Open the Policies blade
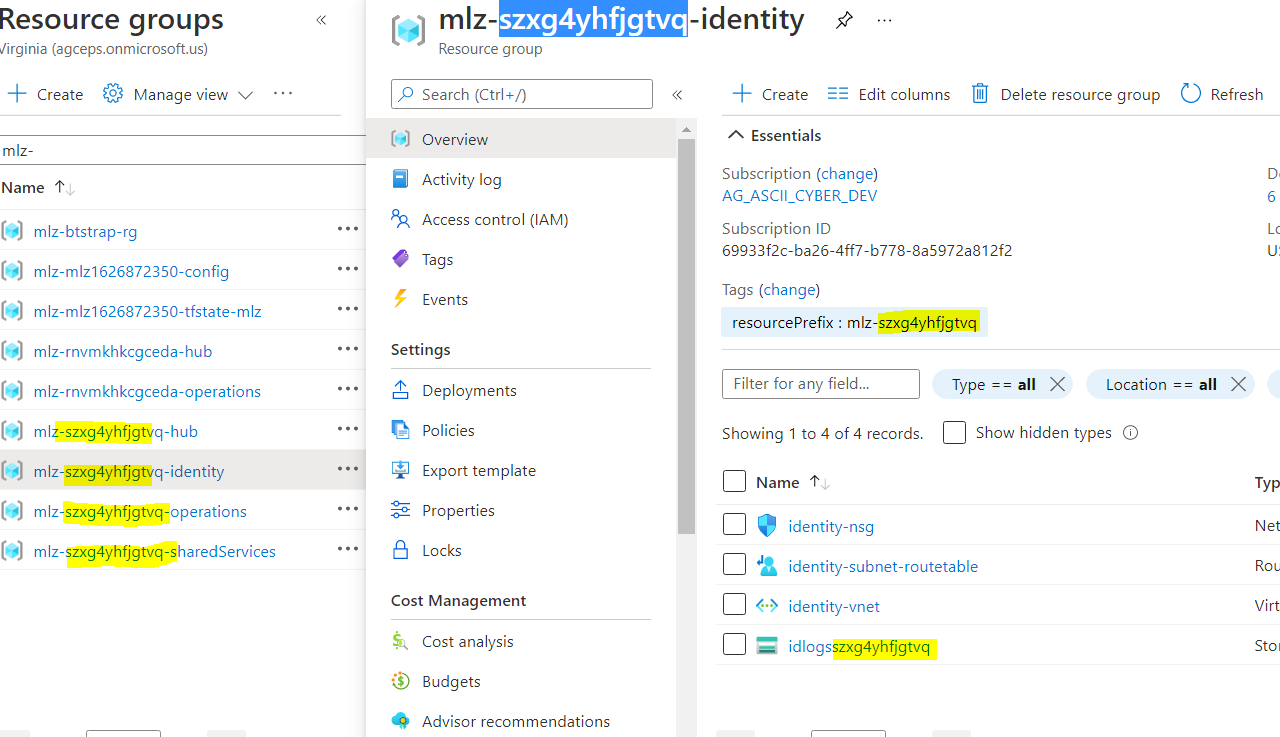 click(x=450, y=430)
